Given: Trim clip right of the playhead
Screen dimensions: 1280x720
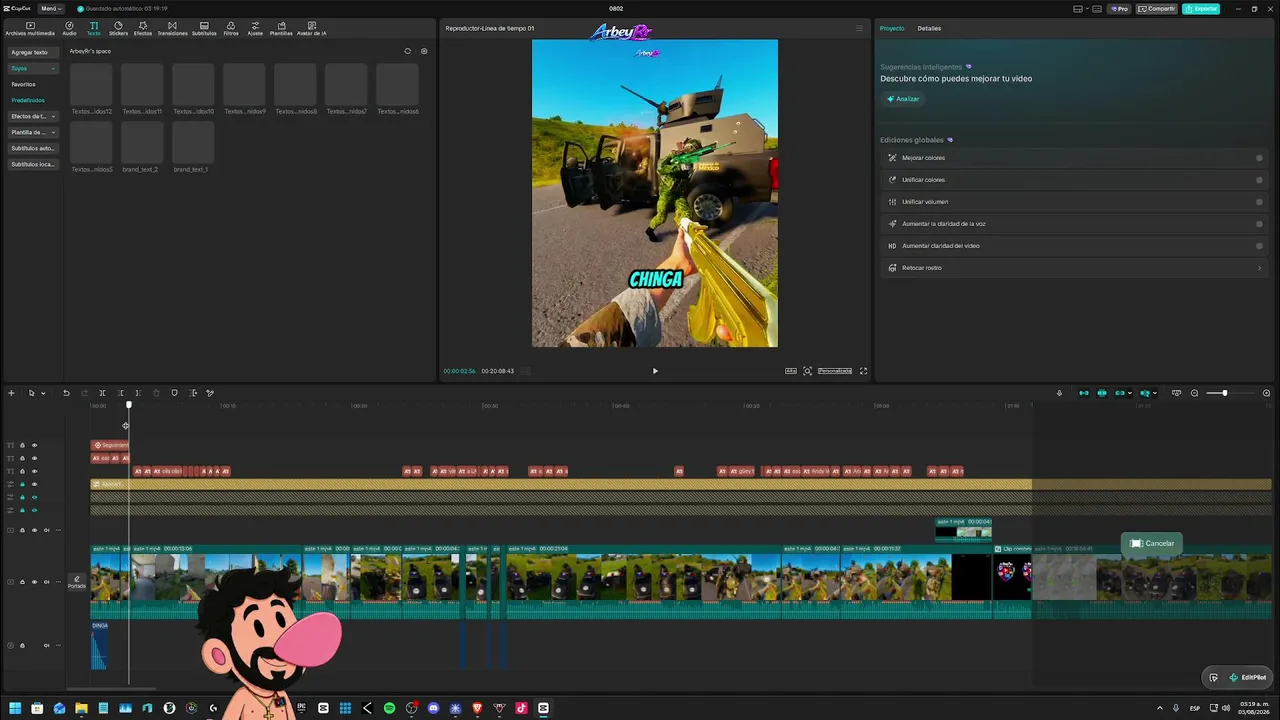Looking at the screenshot, I should [138, 393].
